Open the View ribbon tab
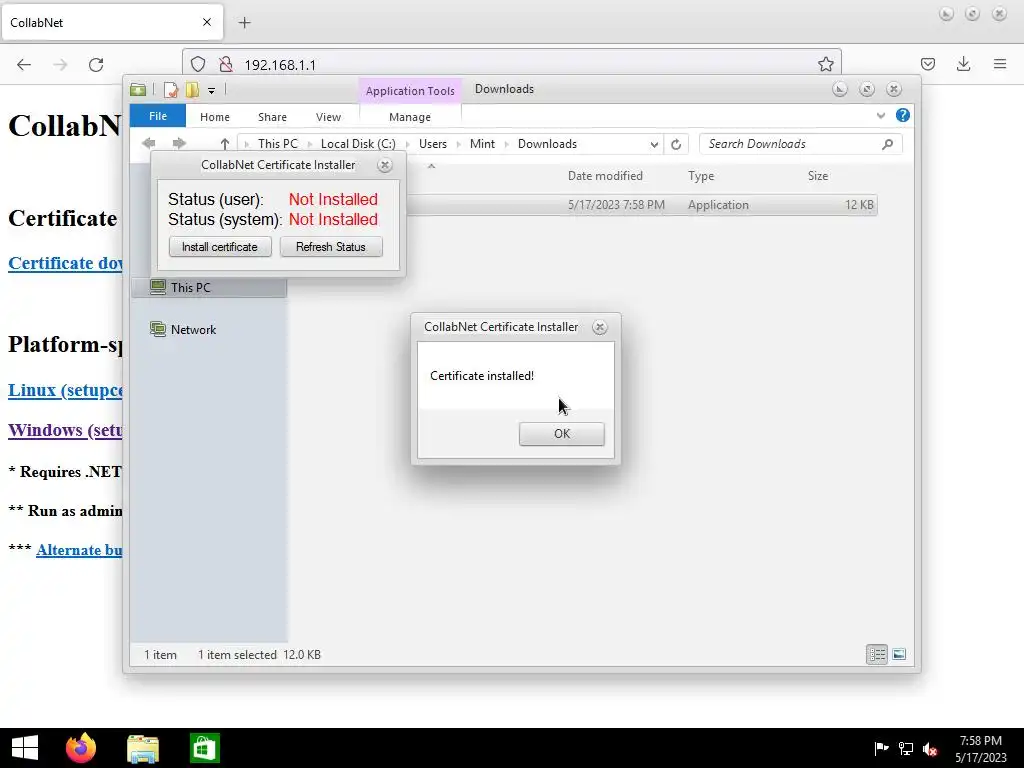The height and width of the screenshot is (768, 1024). [328, 117]
